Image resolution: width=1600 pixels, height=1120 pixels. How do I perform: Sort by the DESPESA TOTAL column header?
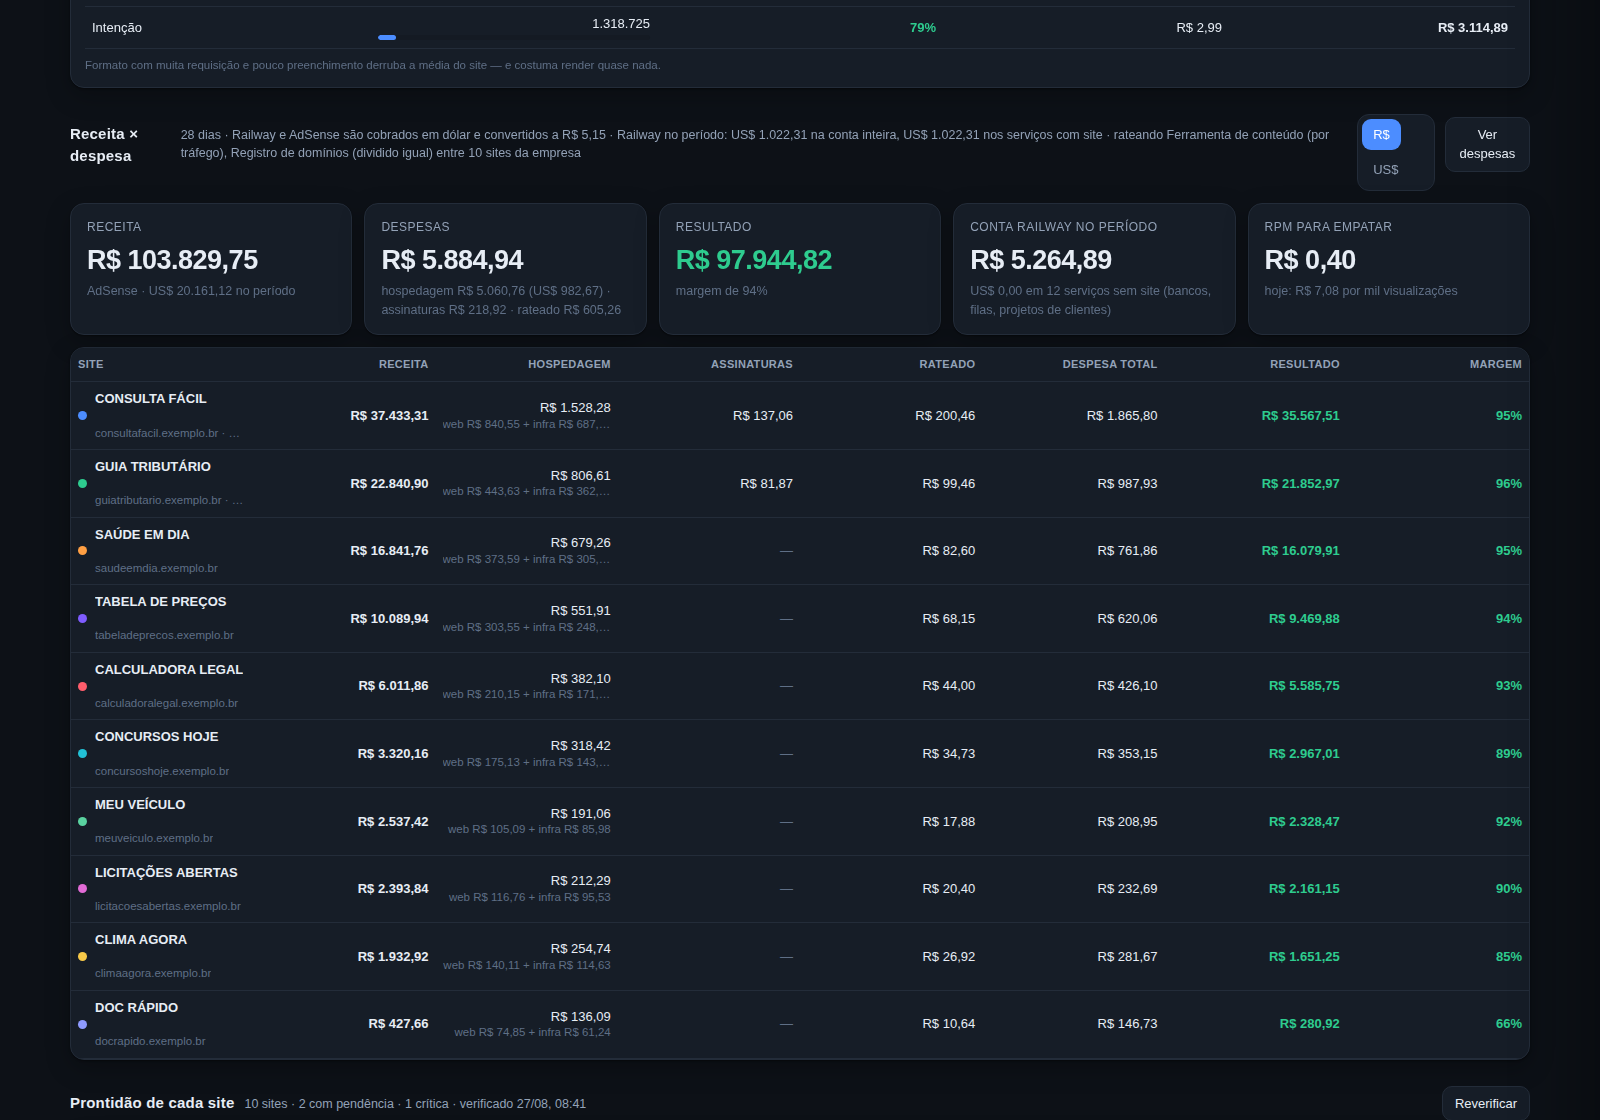(1109, 364)
